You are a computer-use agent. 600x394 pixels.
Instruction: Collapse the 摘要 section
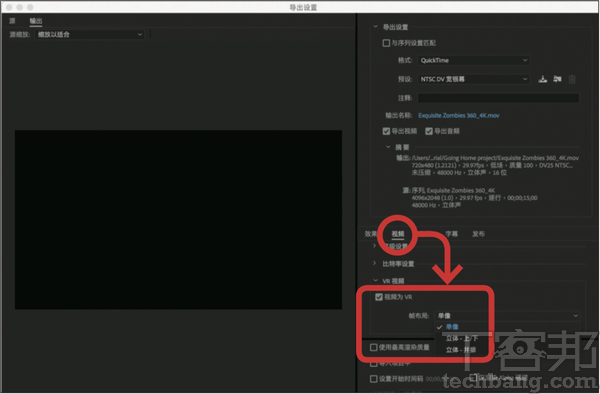(x=388, y=147)
